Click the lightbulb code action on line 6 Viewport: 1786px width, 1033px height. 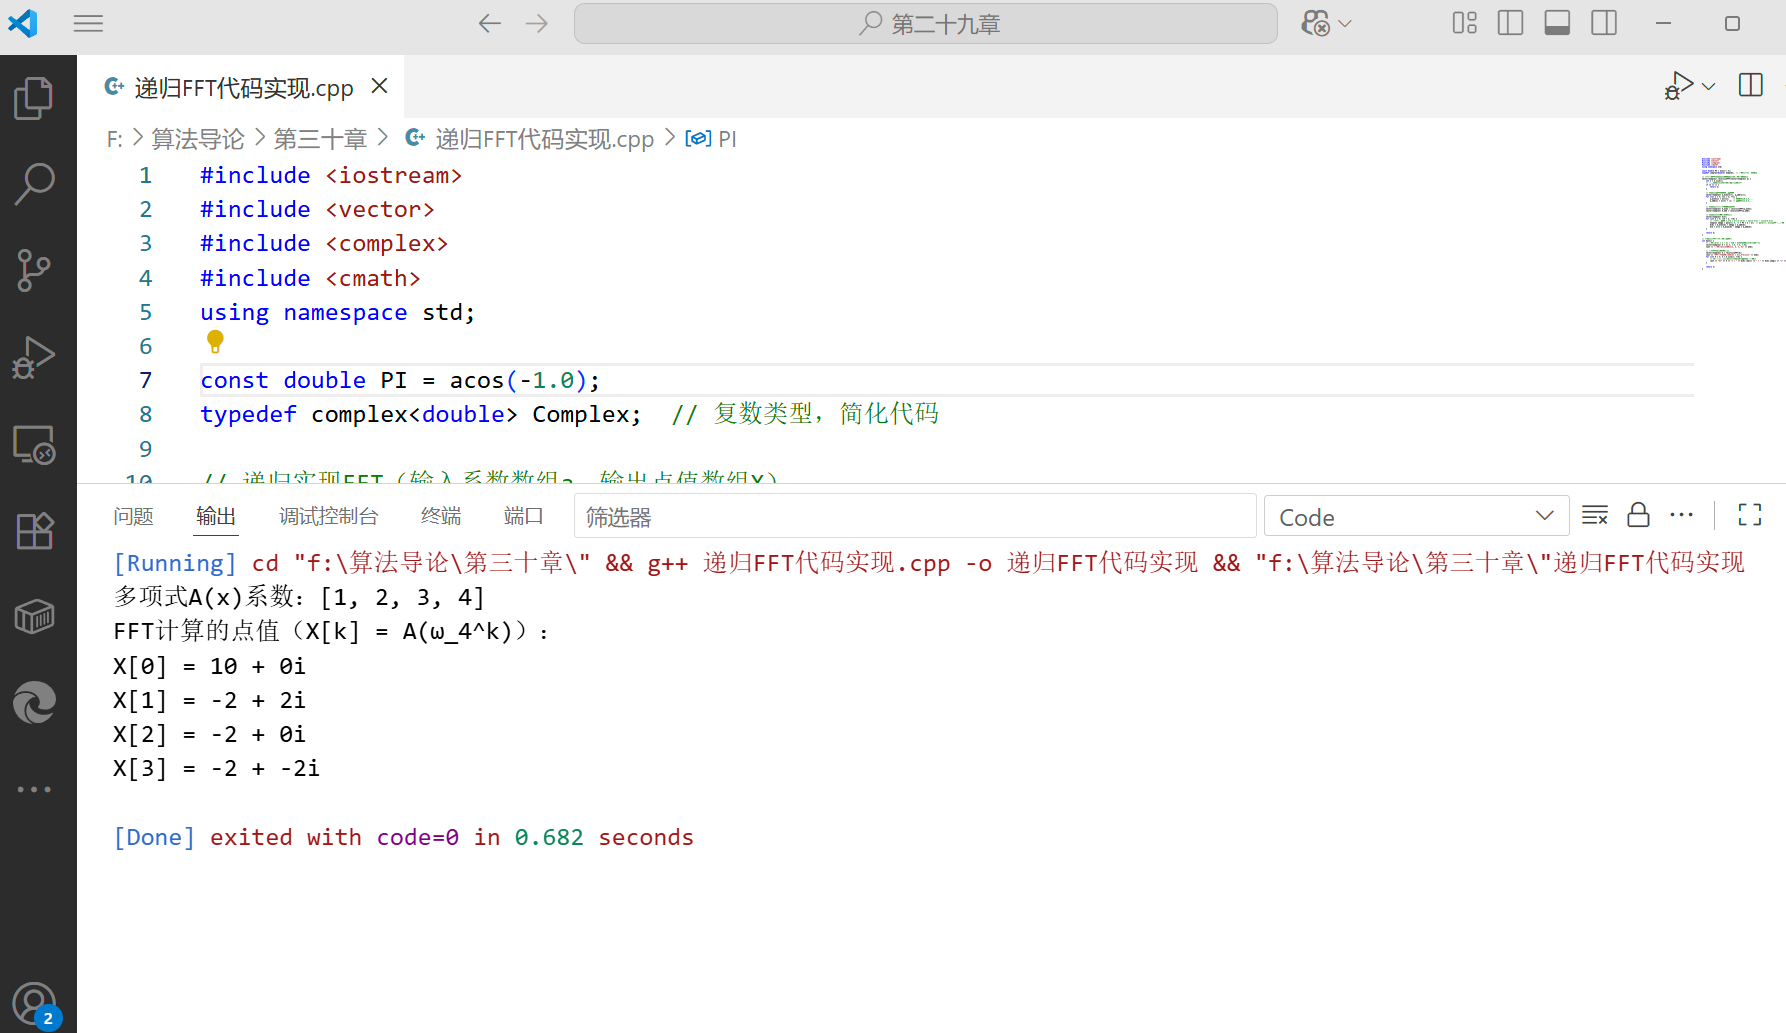(215, 341)
